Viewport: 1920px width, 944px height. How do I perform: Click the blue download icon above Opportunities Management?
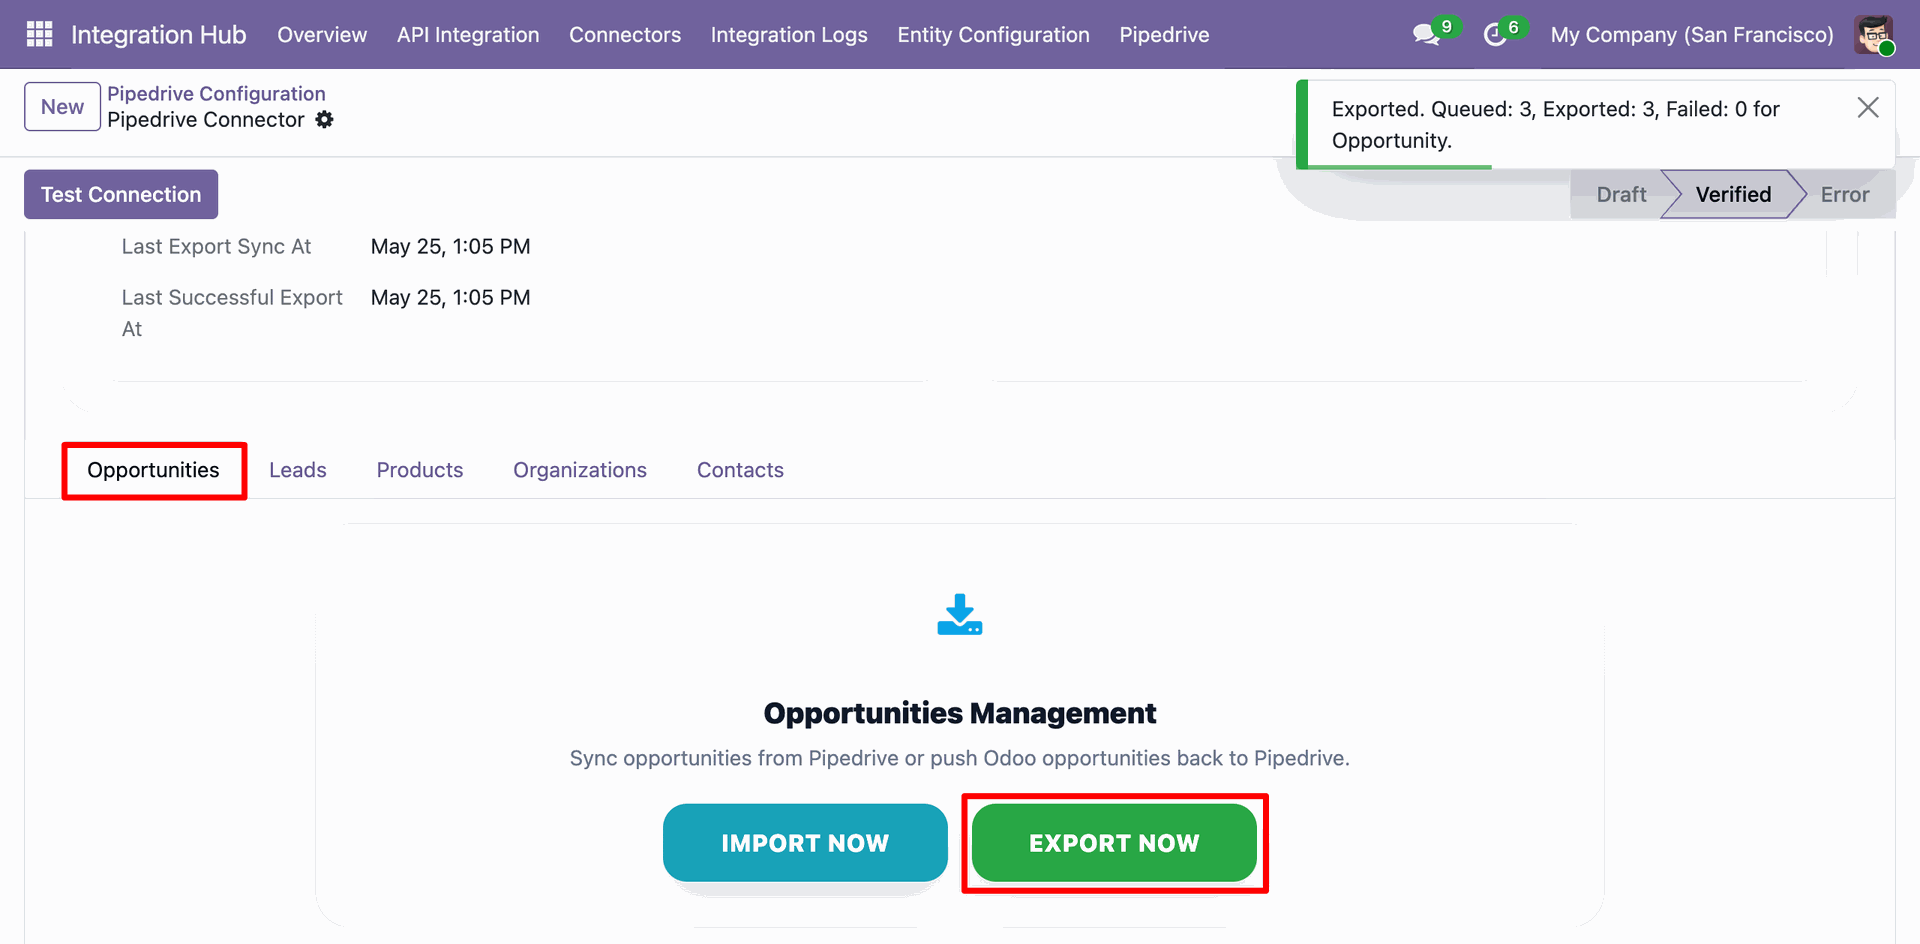(x=960, y=615)
